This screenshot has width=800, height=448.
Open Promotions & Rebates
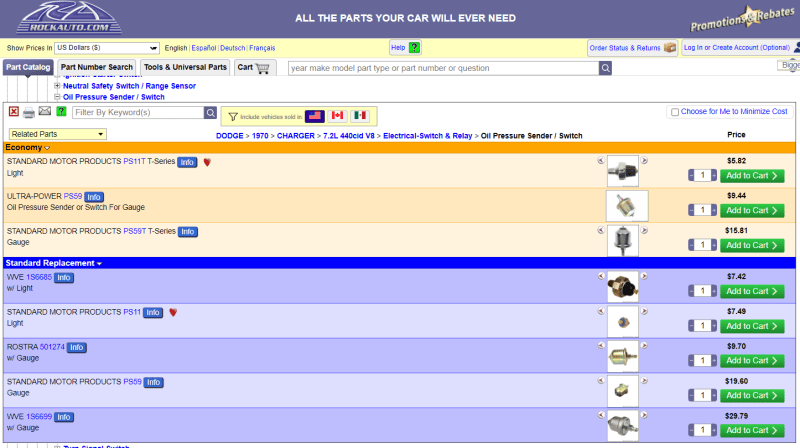742,18
